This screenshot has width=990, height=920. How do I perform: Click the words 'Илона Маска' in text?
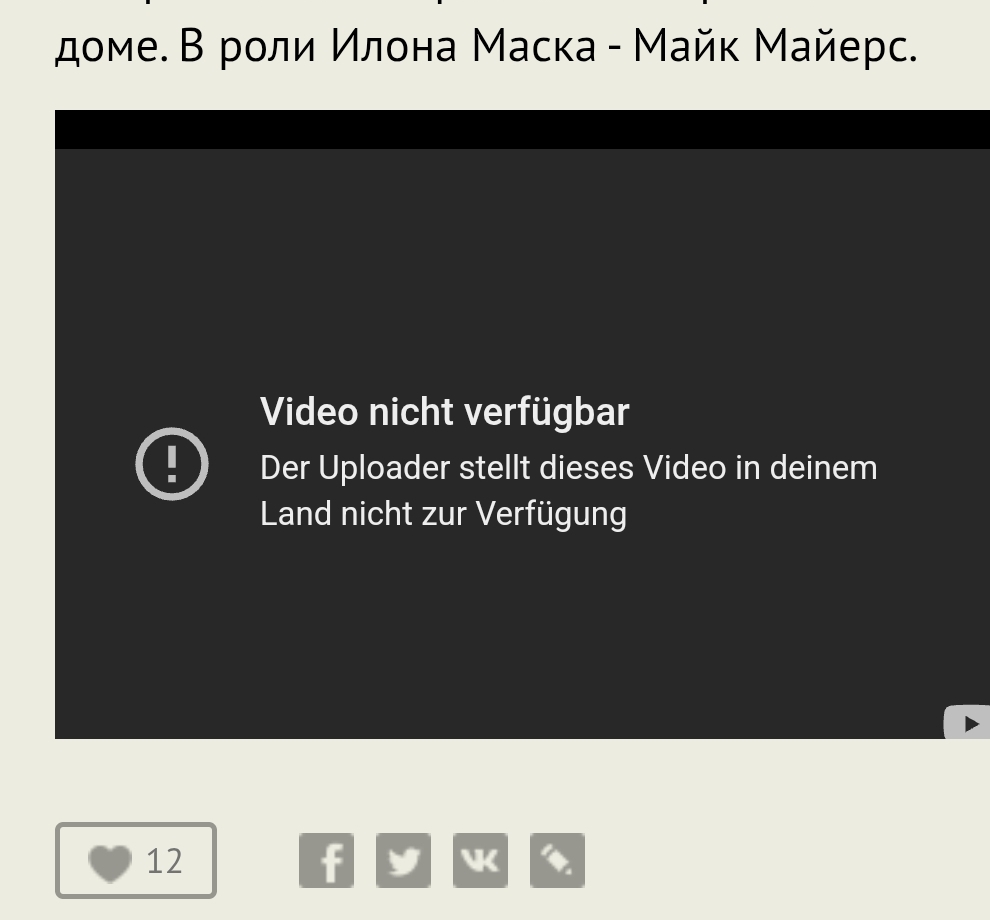point(463,47)
